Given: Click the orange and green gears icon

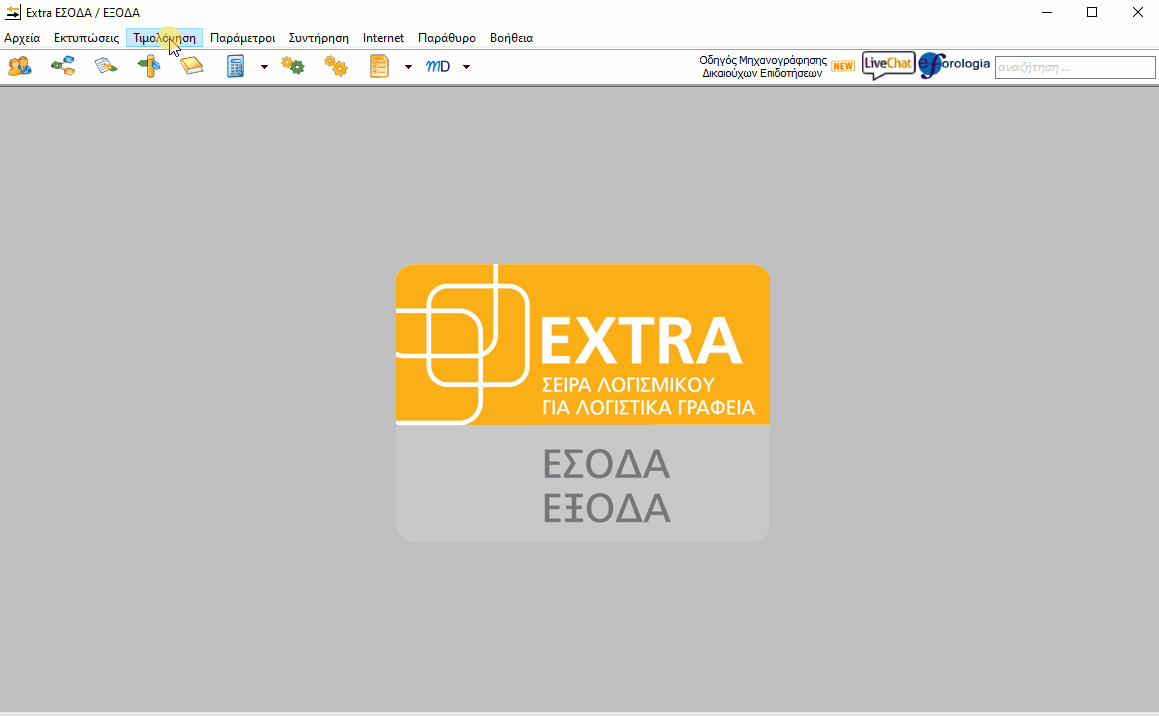Looking at the screenshot, I should click(293, 67).
